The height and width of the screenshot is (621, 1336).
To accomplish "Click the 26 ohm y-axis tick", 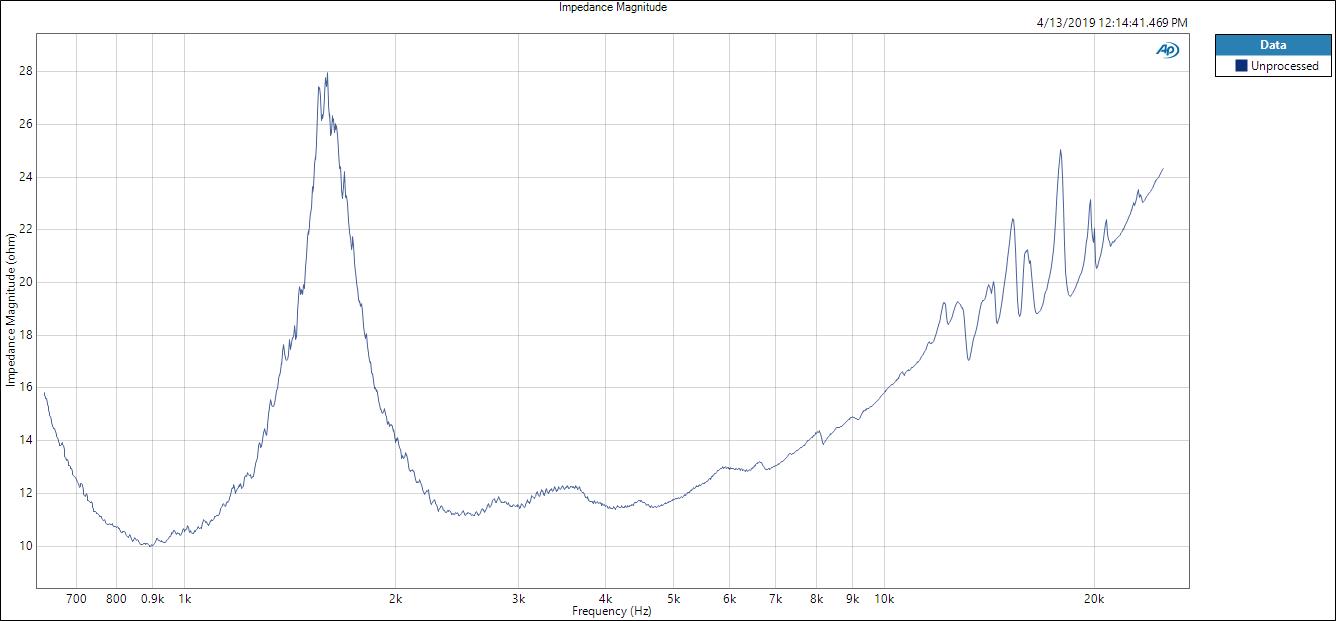I will click(x=24, y=124).
